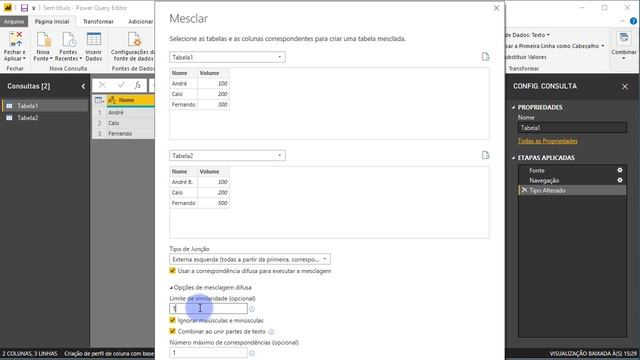Click the Número máximo de correspondências field
Viewport: 640px width, 360px height.
coord(208,353)
